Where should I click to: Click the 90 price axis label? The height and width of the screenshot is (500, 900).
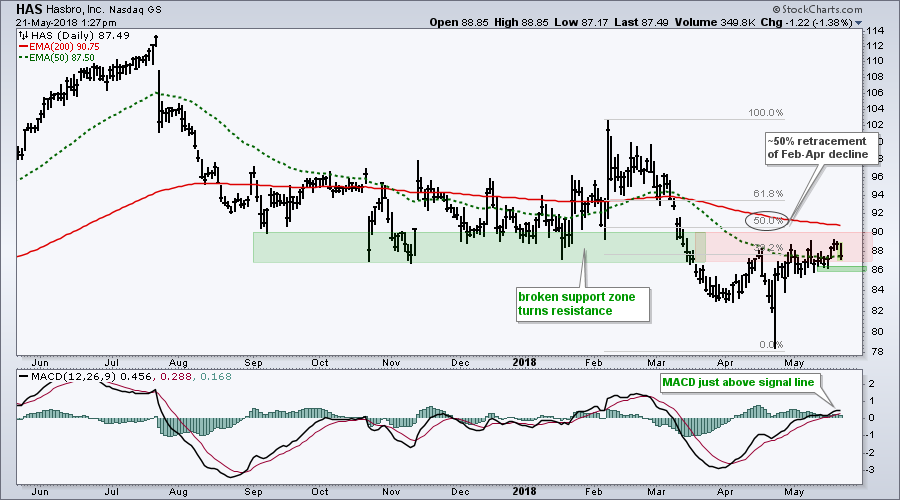[x=875, y=232]
